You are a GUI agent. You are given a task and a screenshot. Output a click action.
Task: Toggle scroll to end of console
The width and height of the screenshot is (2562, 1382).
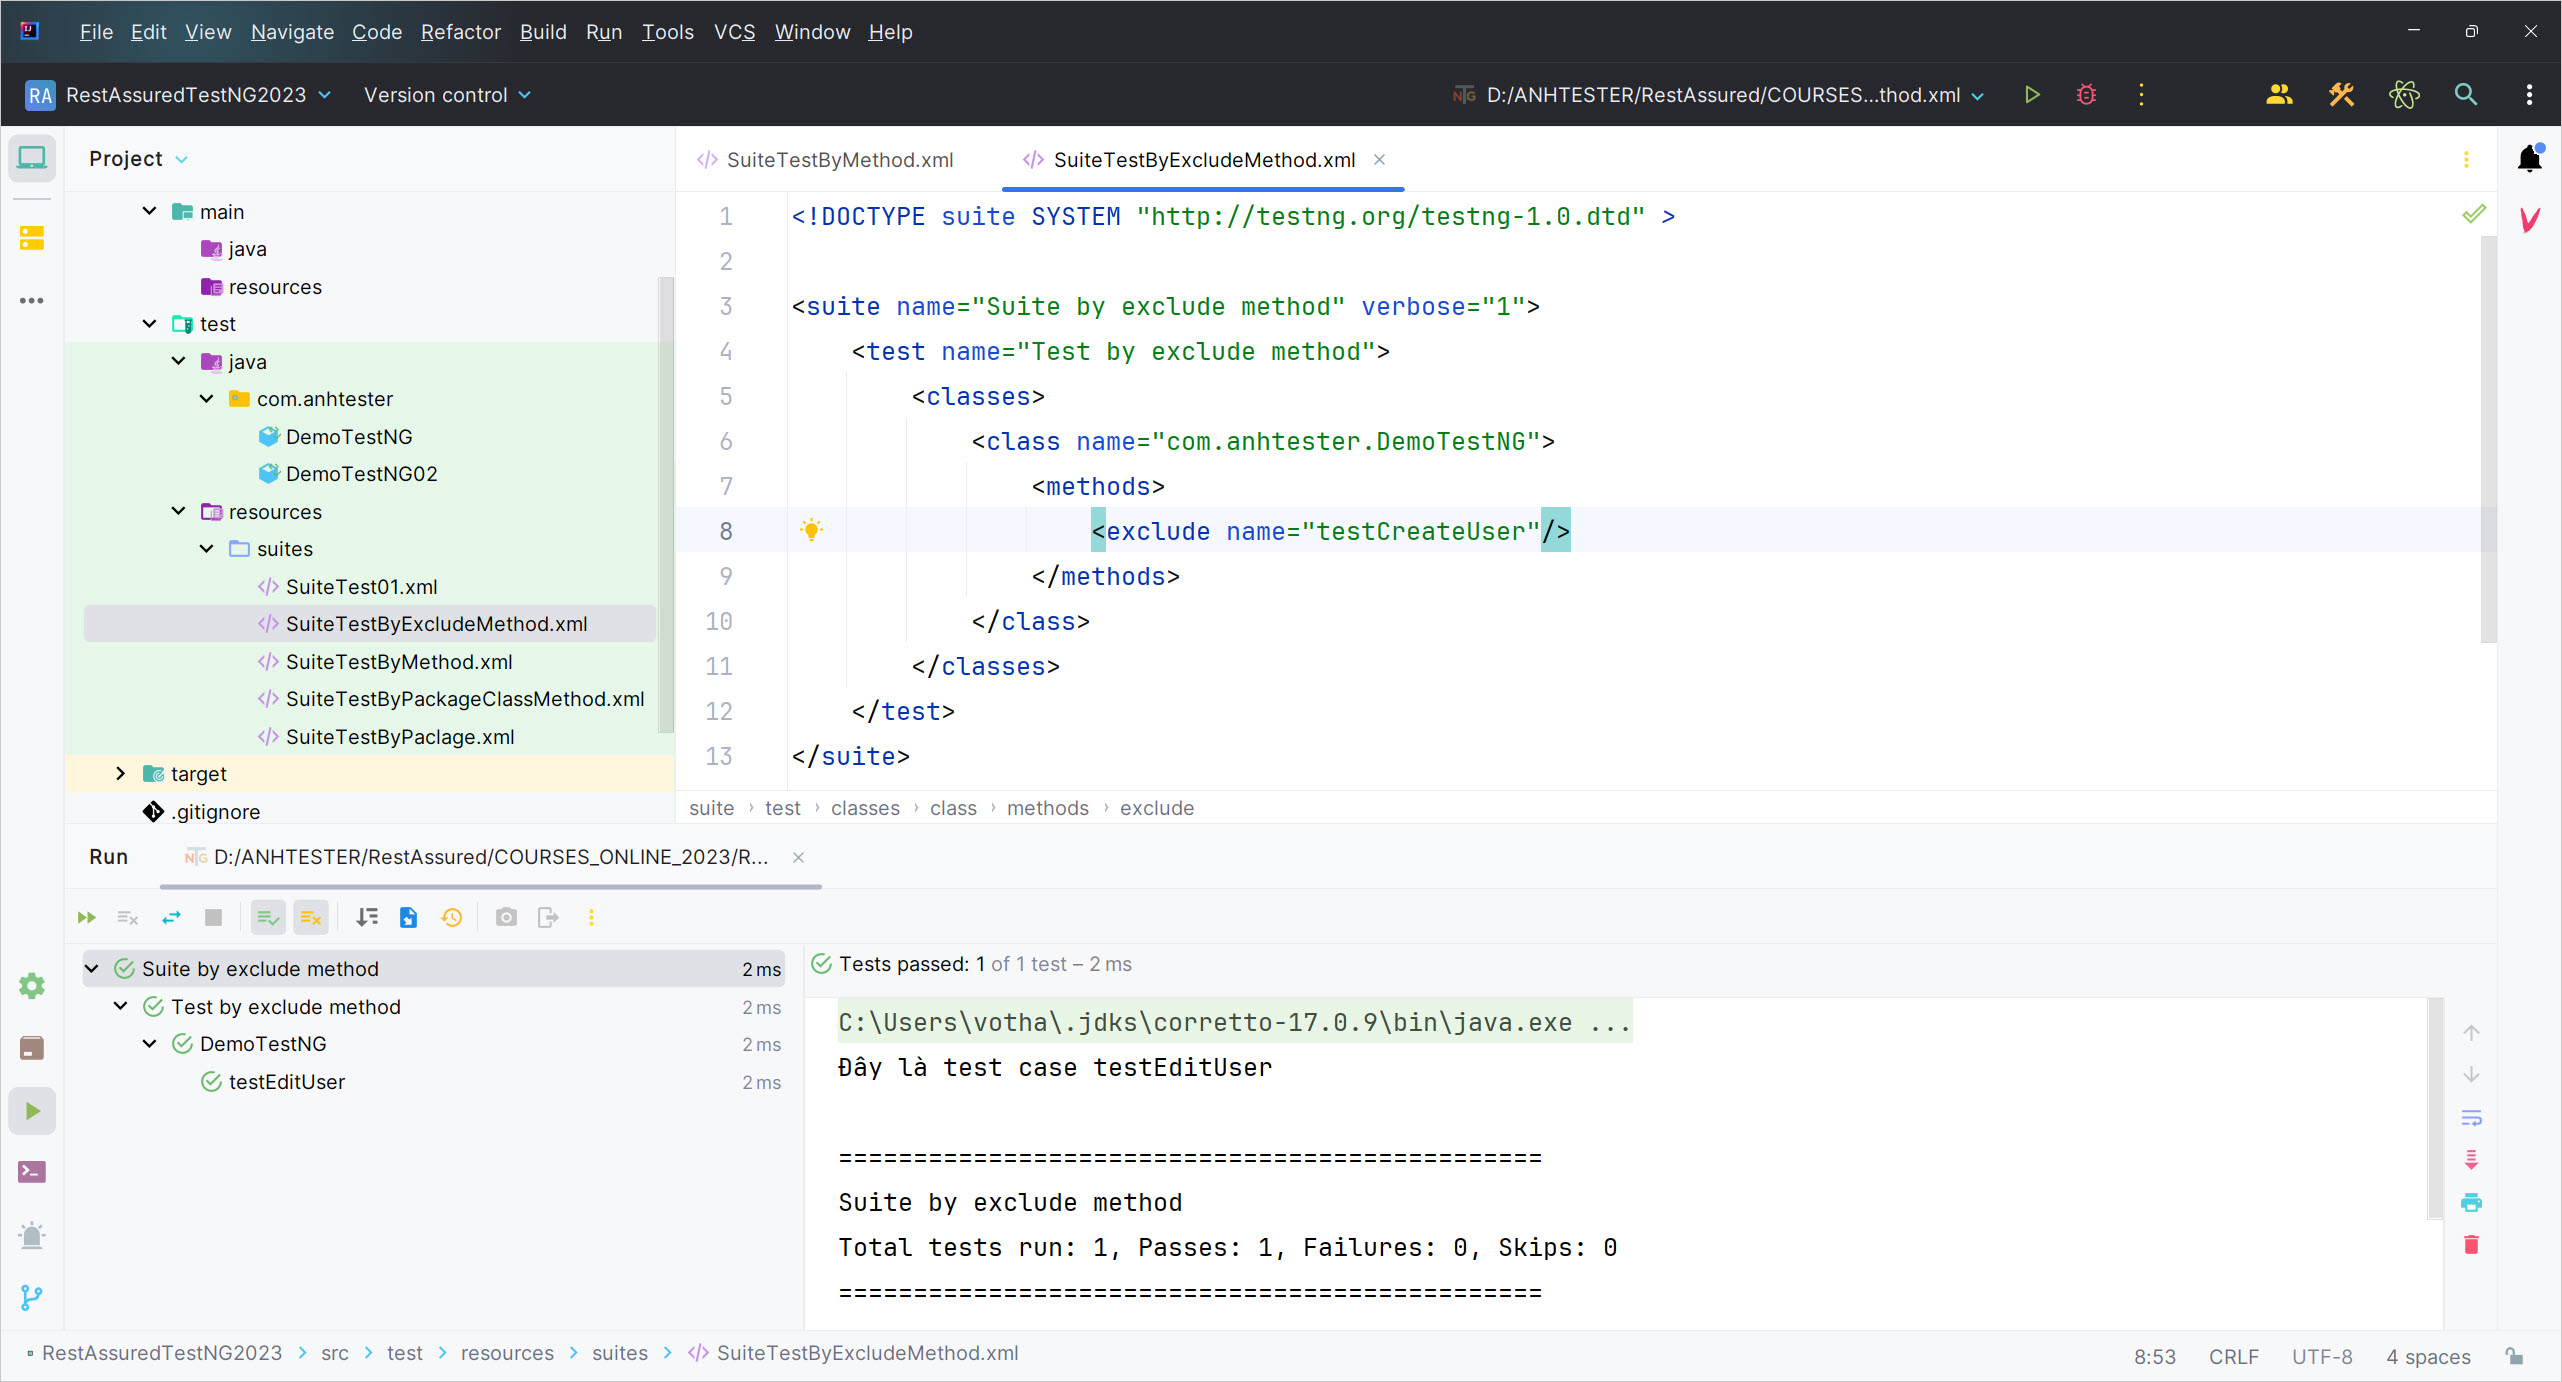pos(2471,1161)
